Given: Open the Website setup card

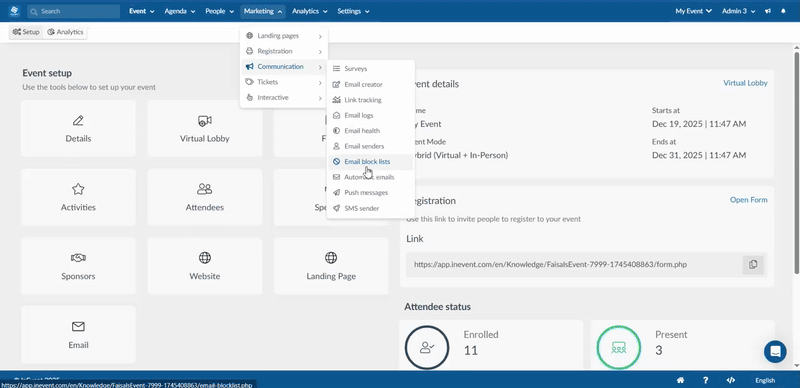Looking at the screenshot, I should coord(205,266).
